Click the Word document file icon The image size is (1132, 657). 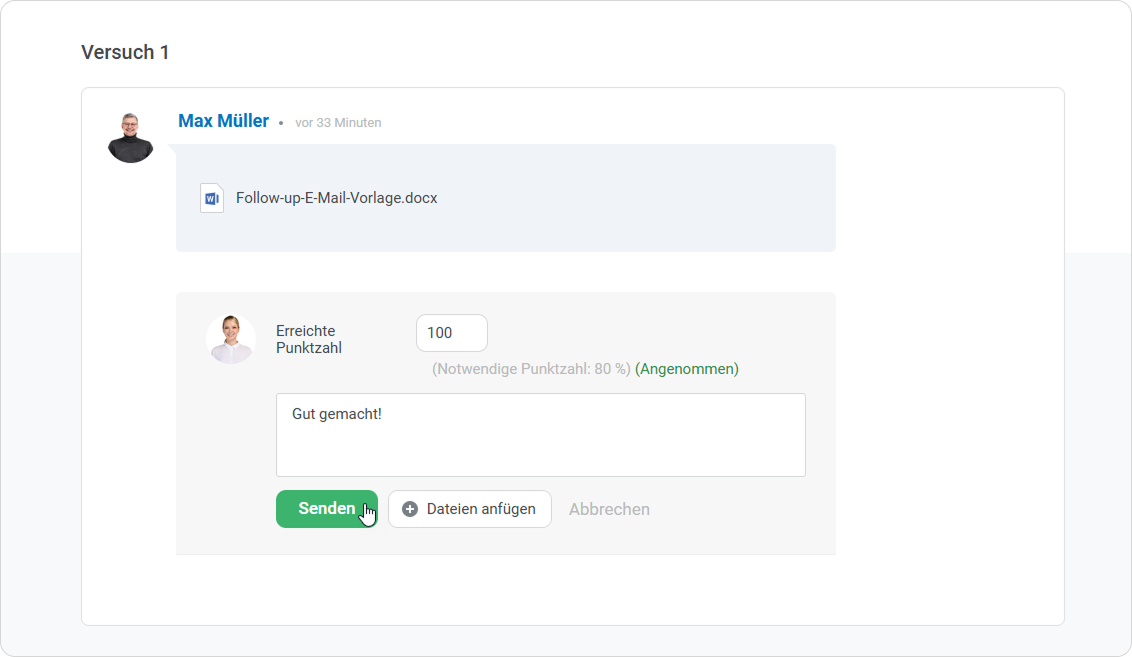pyautogui.click(x=211, y=198)
